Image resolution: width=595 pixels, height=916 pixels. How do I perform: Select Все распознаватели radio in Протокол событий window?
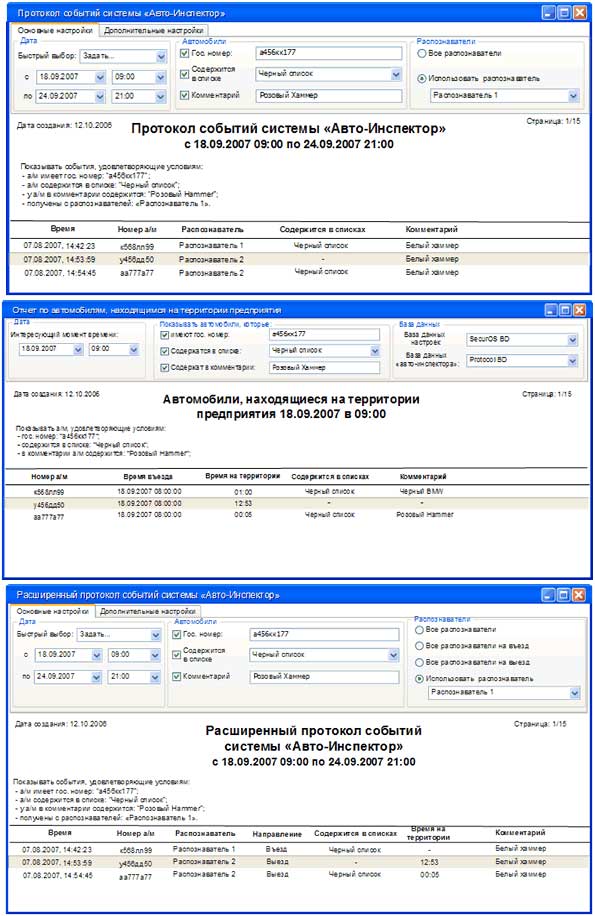coord(422,53)
